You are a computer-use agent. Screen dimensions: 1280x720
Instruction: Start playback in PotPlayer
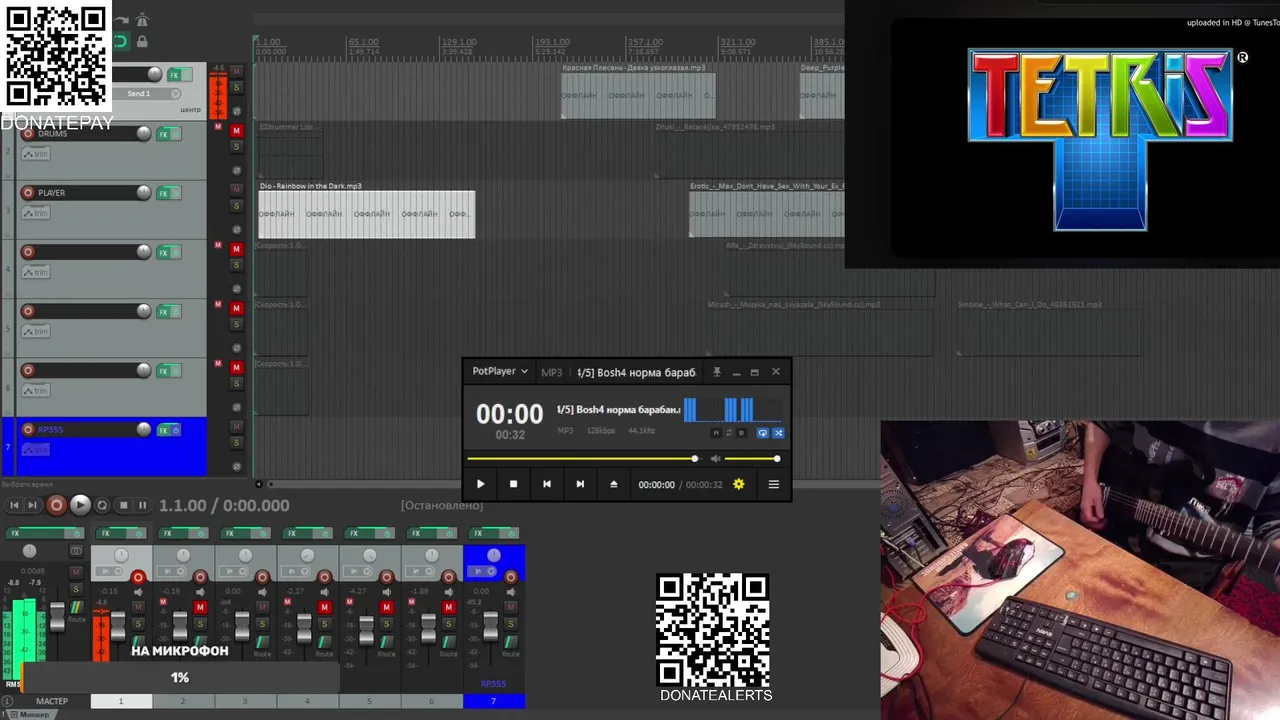pos(480,484)
